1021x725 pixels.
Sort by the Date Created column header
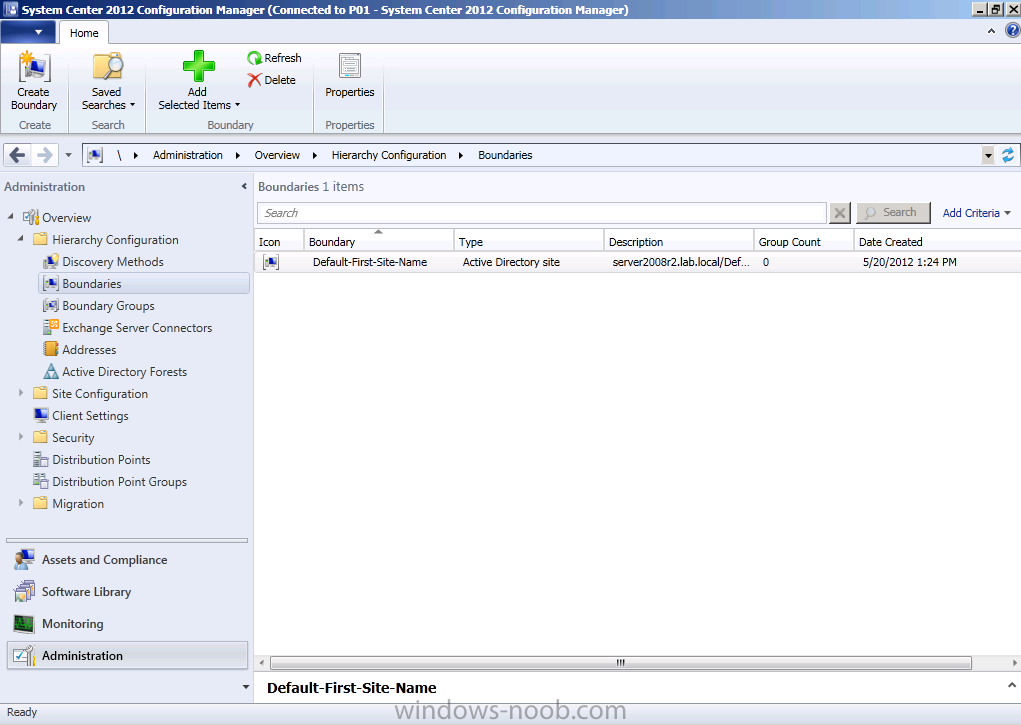[938, 241]
